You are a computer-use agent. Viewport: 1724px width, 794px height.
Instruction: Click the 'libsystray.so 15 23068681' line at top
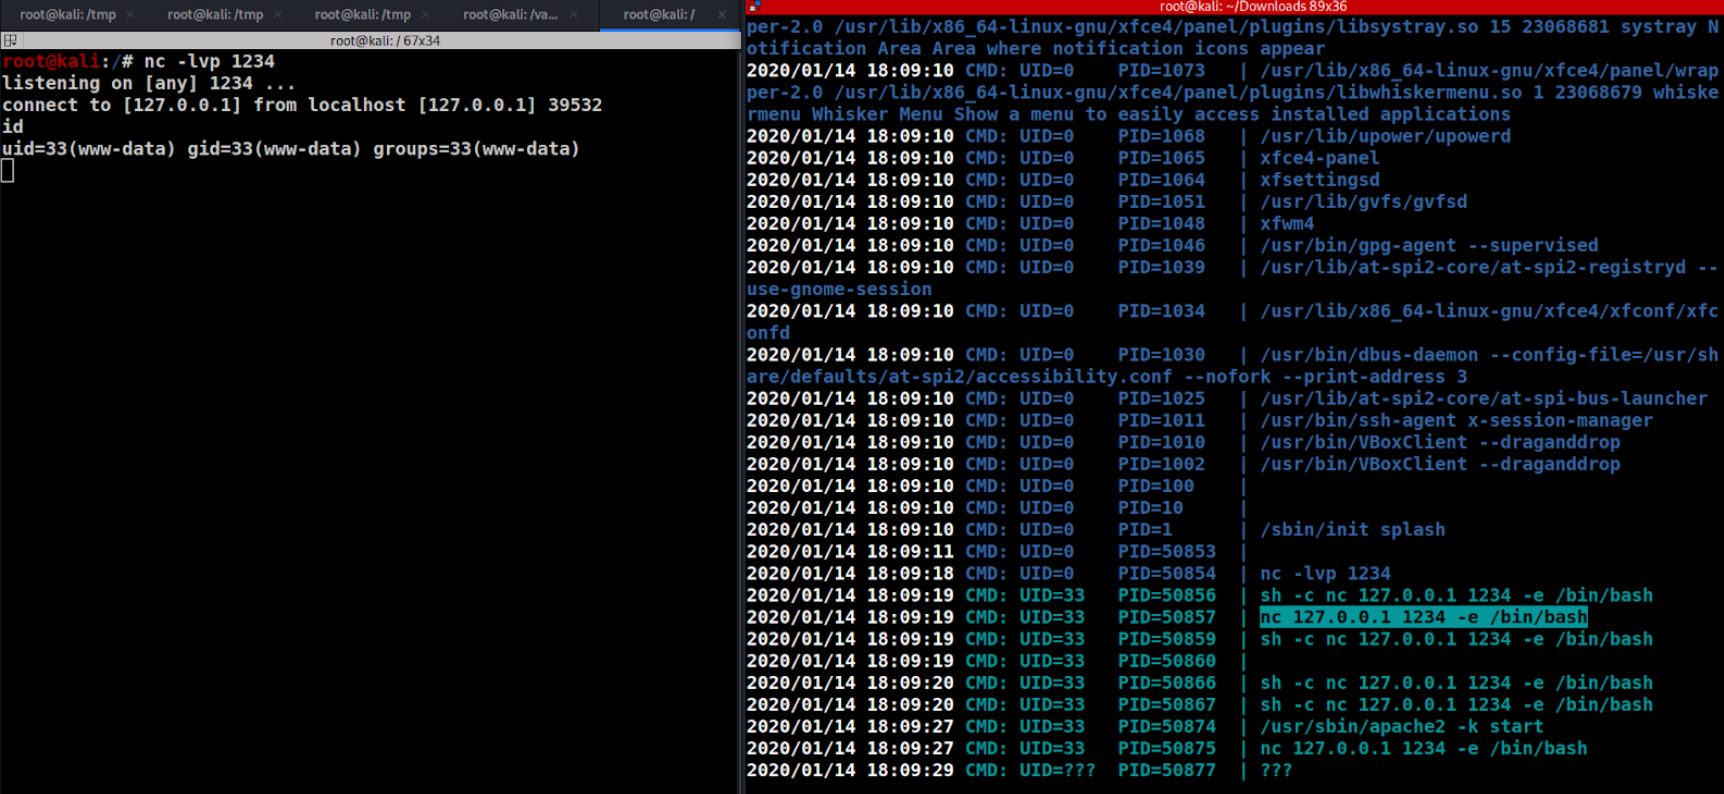[x=1232, y=27]
